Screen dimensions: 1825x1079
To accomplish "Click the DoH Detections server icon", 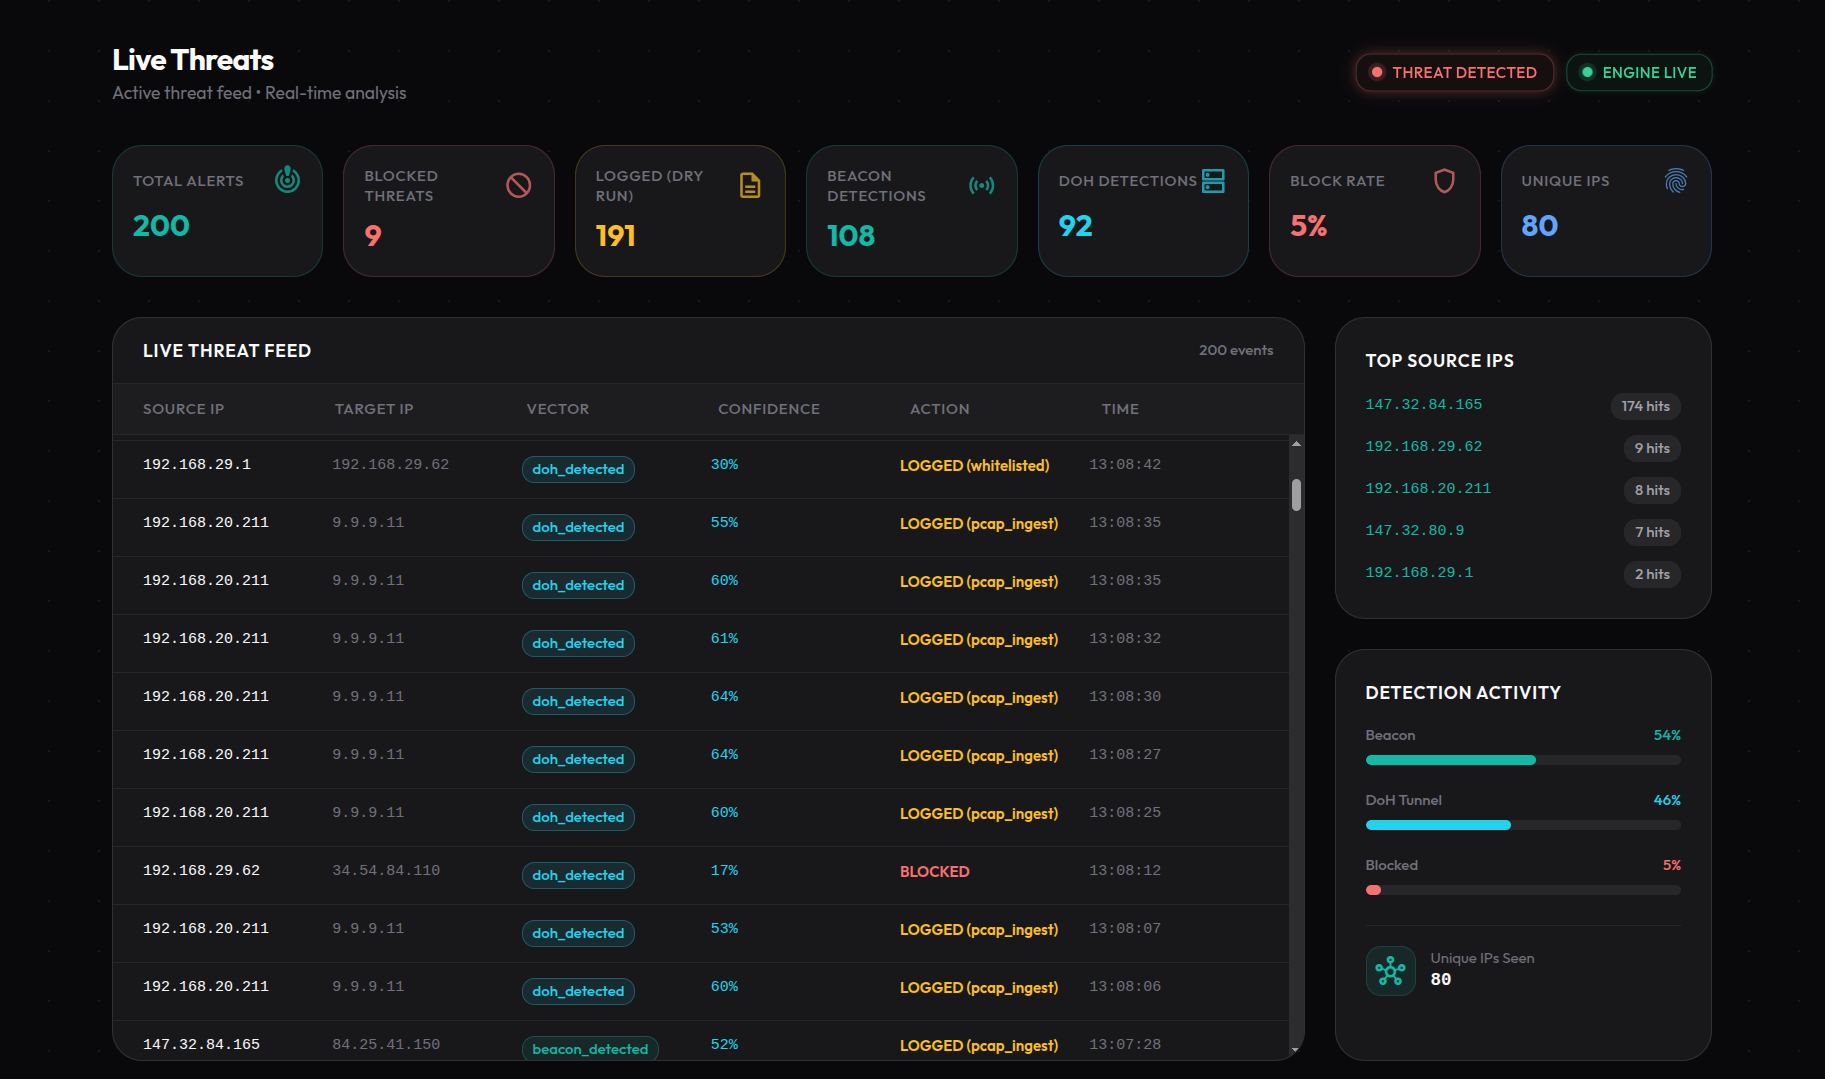I will [x=1213, y=181].
